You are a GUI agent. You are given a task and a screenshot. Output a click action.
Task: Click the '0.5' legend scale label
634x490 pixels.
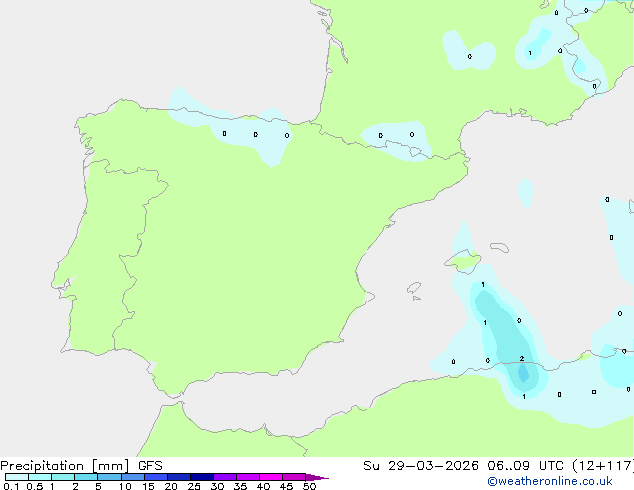coord(35,486)
